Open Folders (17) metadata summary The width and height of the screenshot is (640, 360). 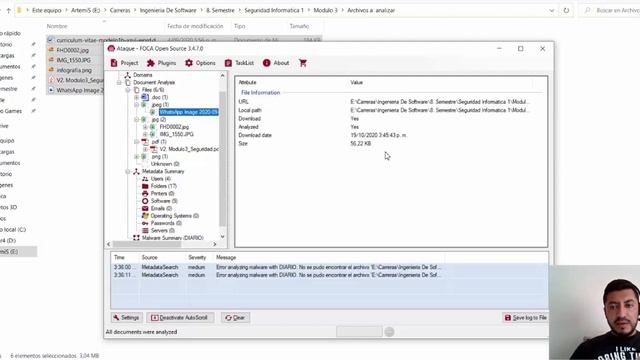point(164,186)
